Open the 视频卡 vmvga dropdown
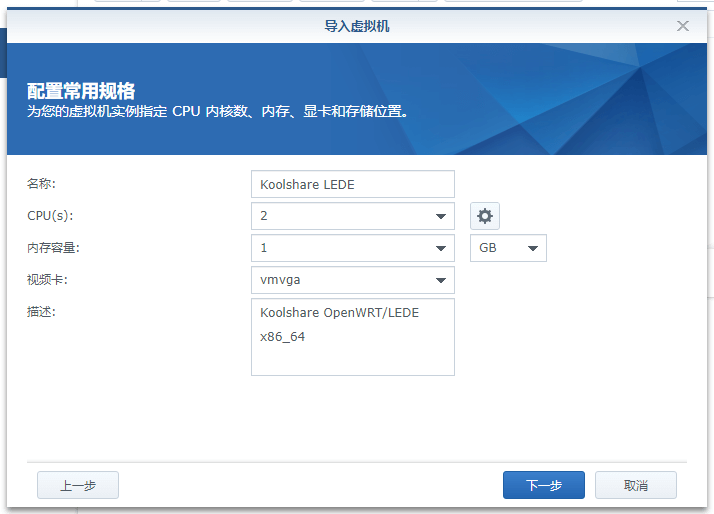The height and width of the screenshot is (514, 714). pyautogui.click(x=352, y=280)
